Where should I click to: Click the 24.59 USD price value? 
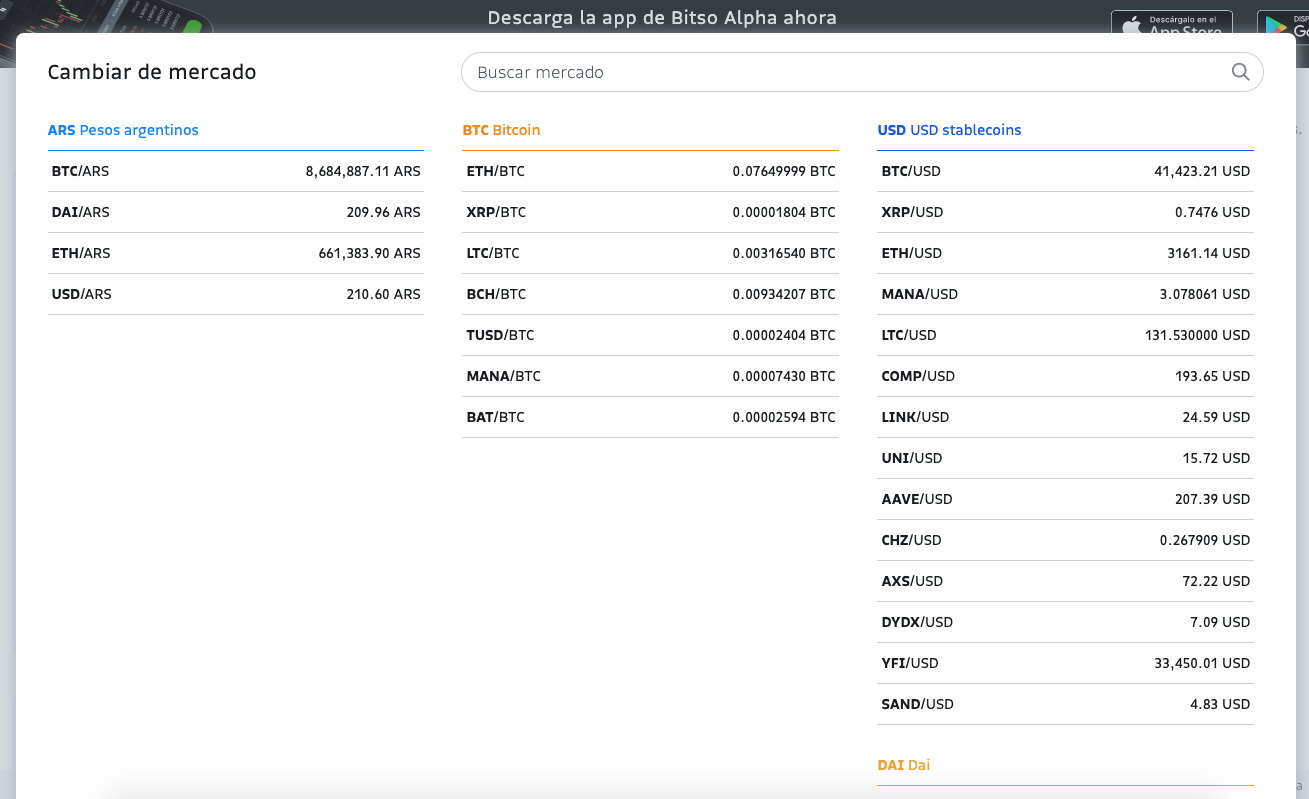[1217, 417]
